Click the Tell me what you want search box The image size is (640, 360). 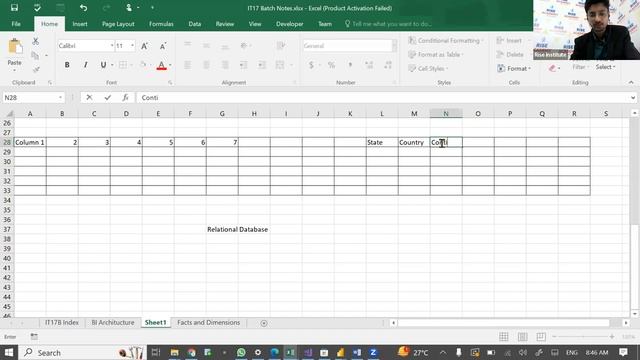[x=388, y=24]
